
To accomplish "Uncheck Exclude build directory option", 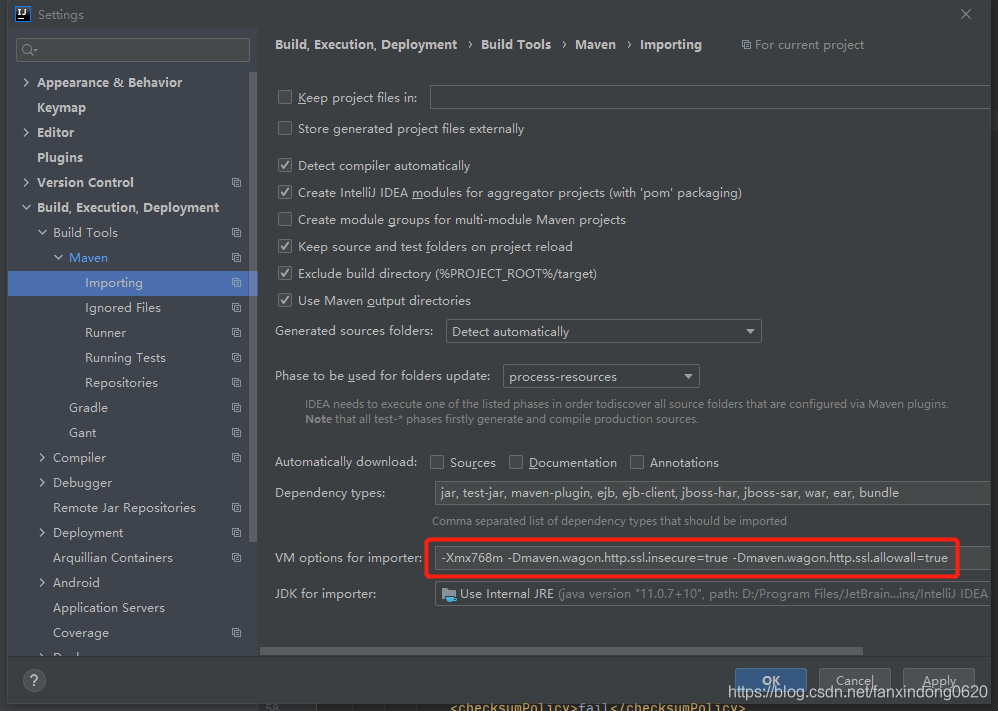I will coord(285,274).
